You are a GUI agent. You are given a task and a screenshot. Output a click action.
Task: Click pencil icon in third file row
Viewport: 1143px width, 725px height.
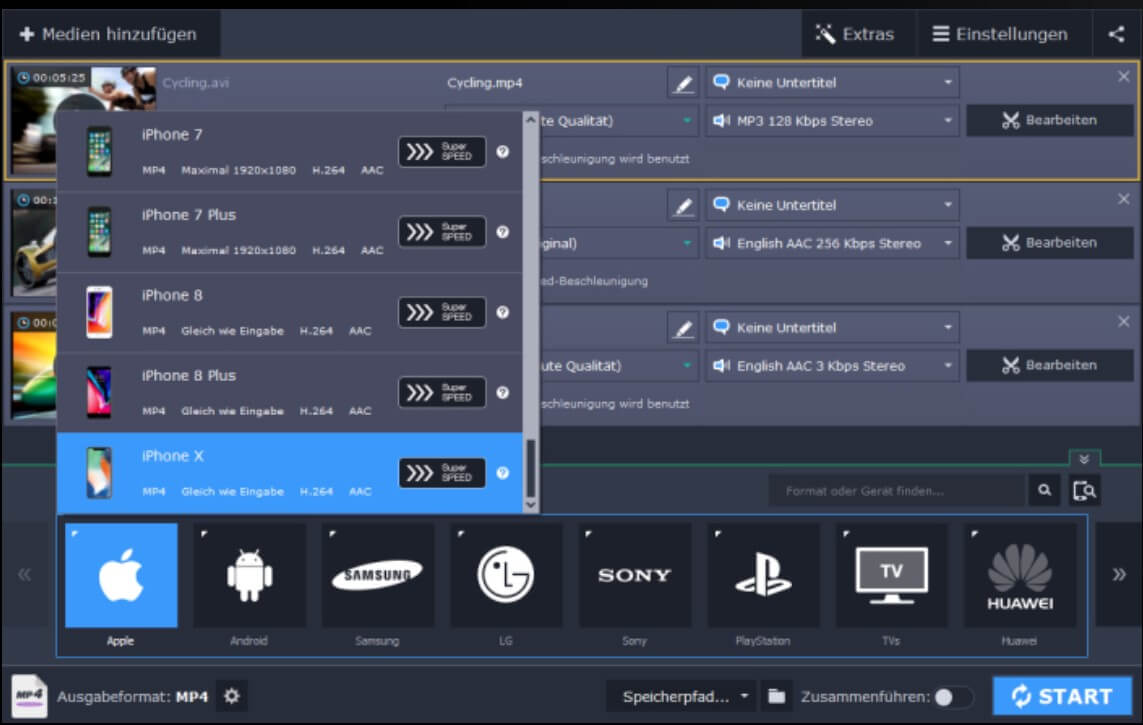(683, 328)
